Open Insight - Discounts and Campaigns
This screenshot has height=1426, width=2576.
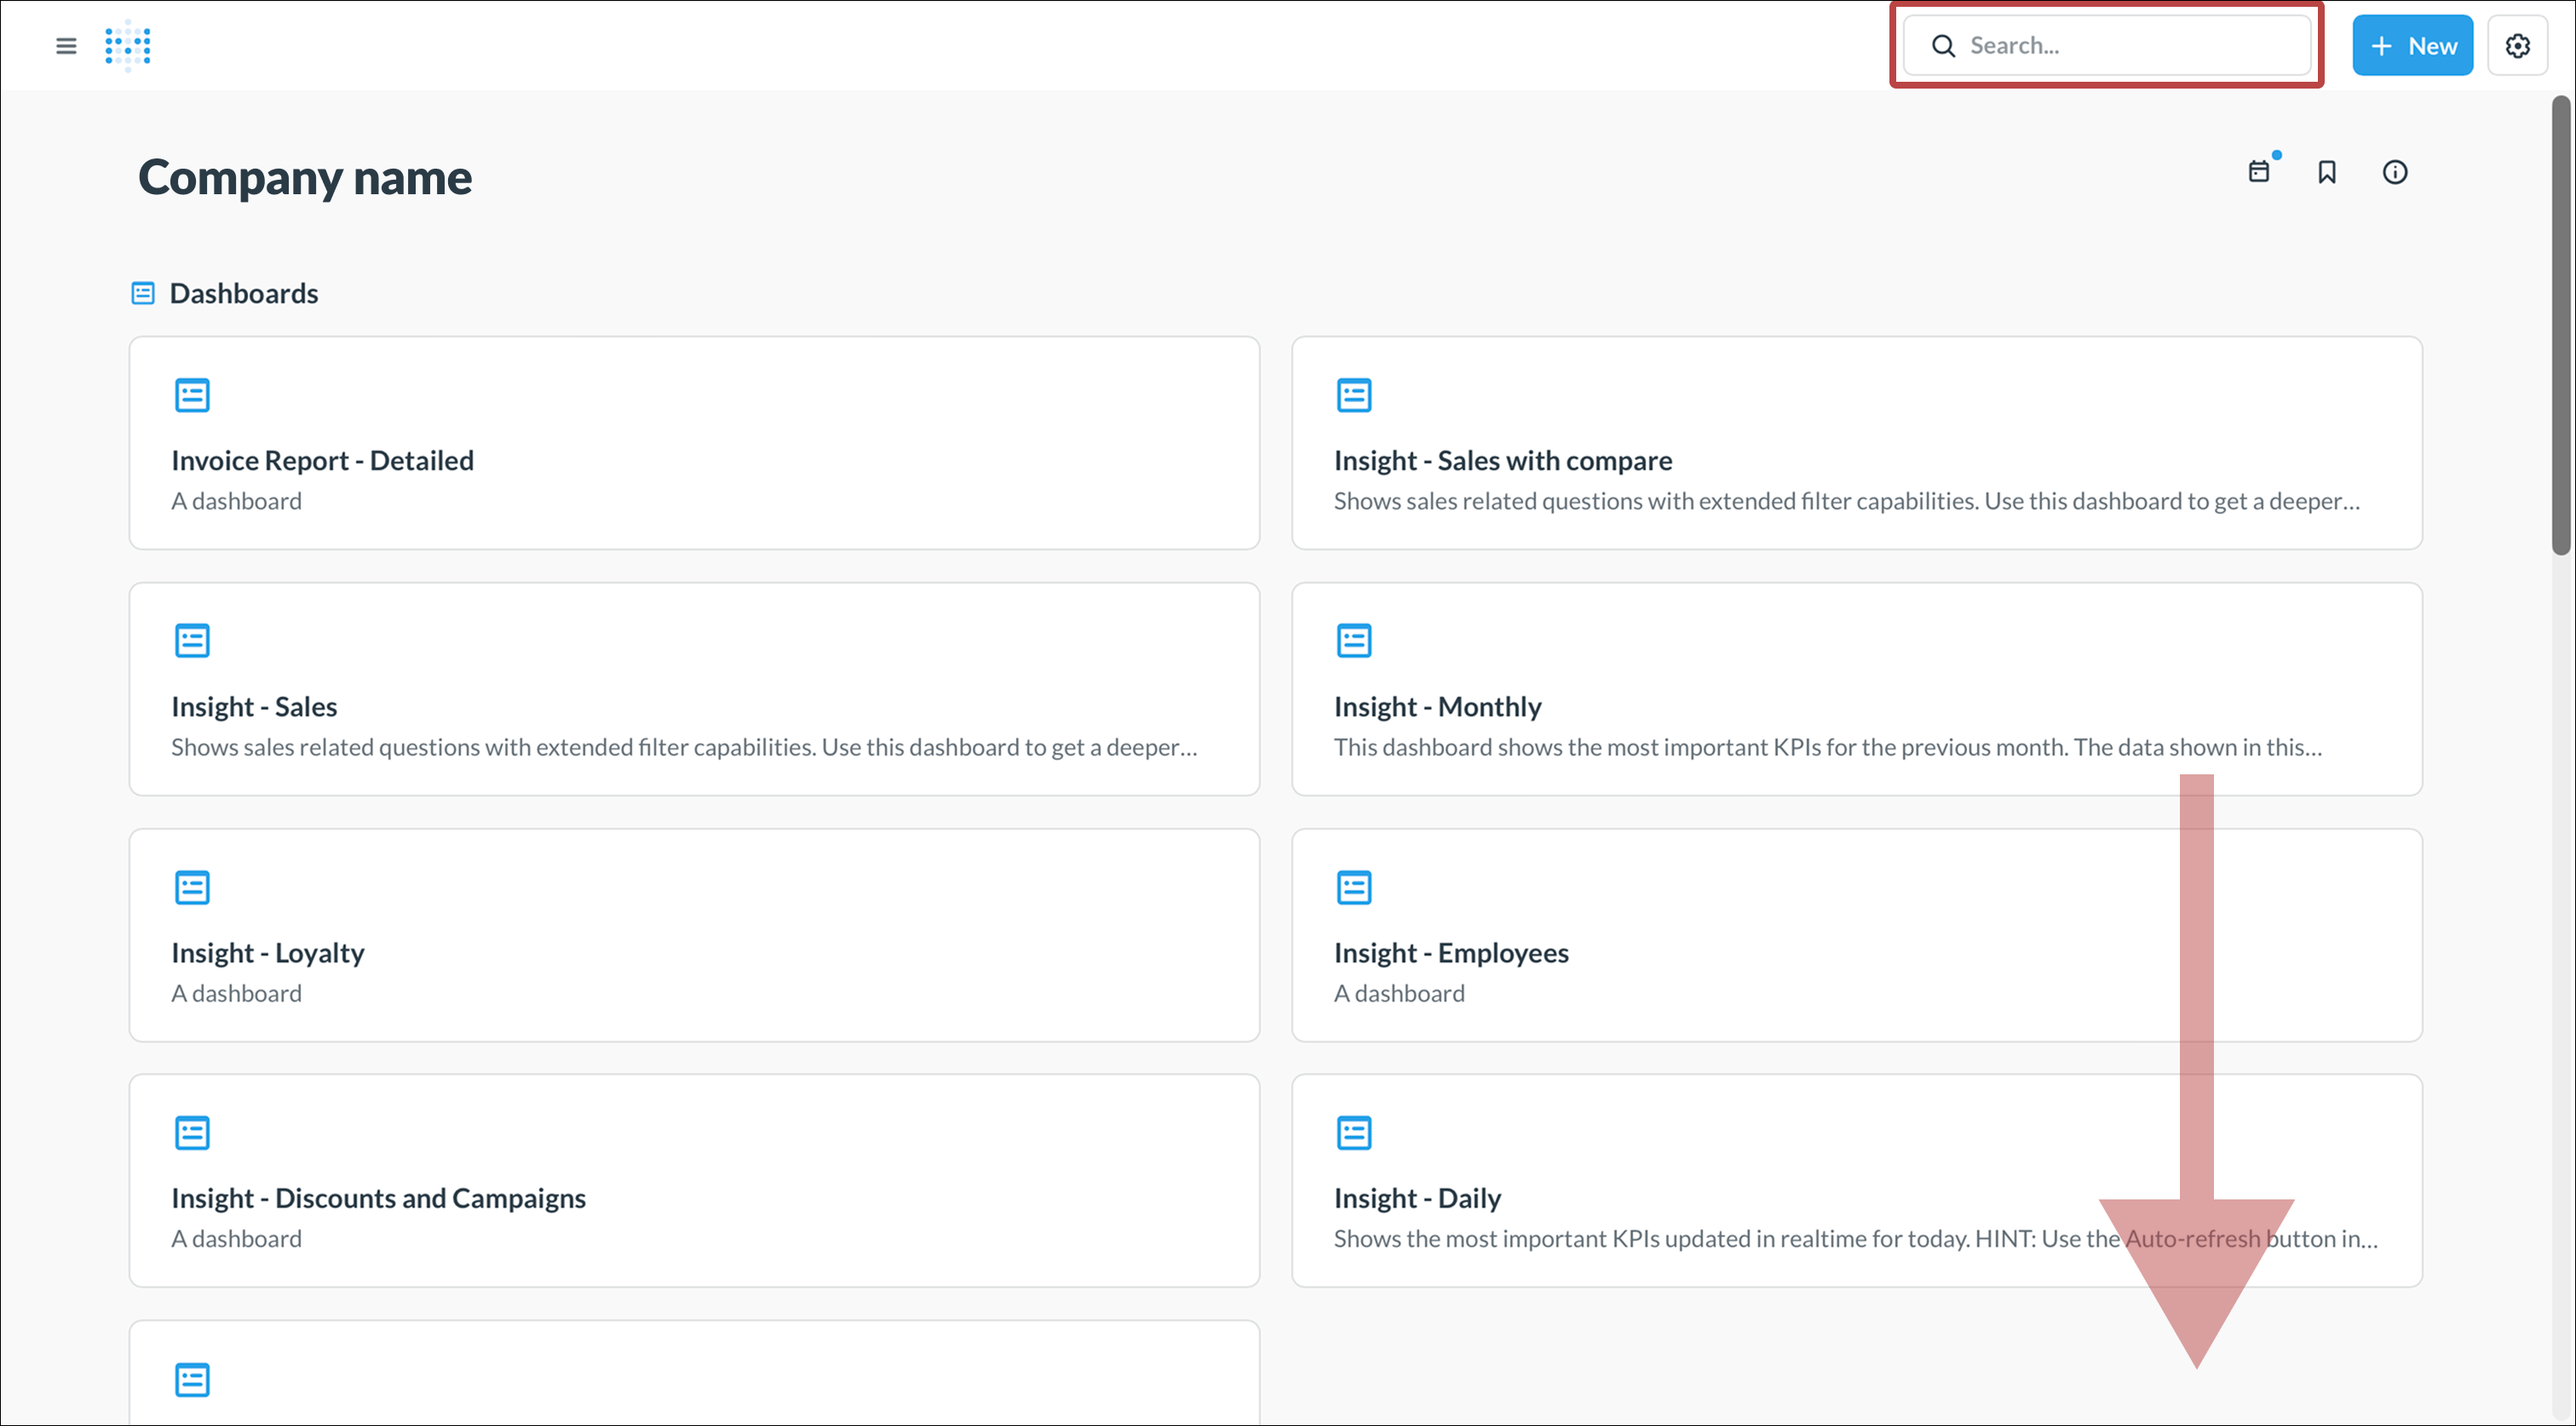point(378,1198)
